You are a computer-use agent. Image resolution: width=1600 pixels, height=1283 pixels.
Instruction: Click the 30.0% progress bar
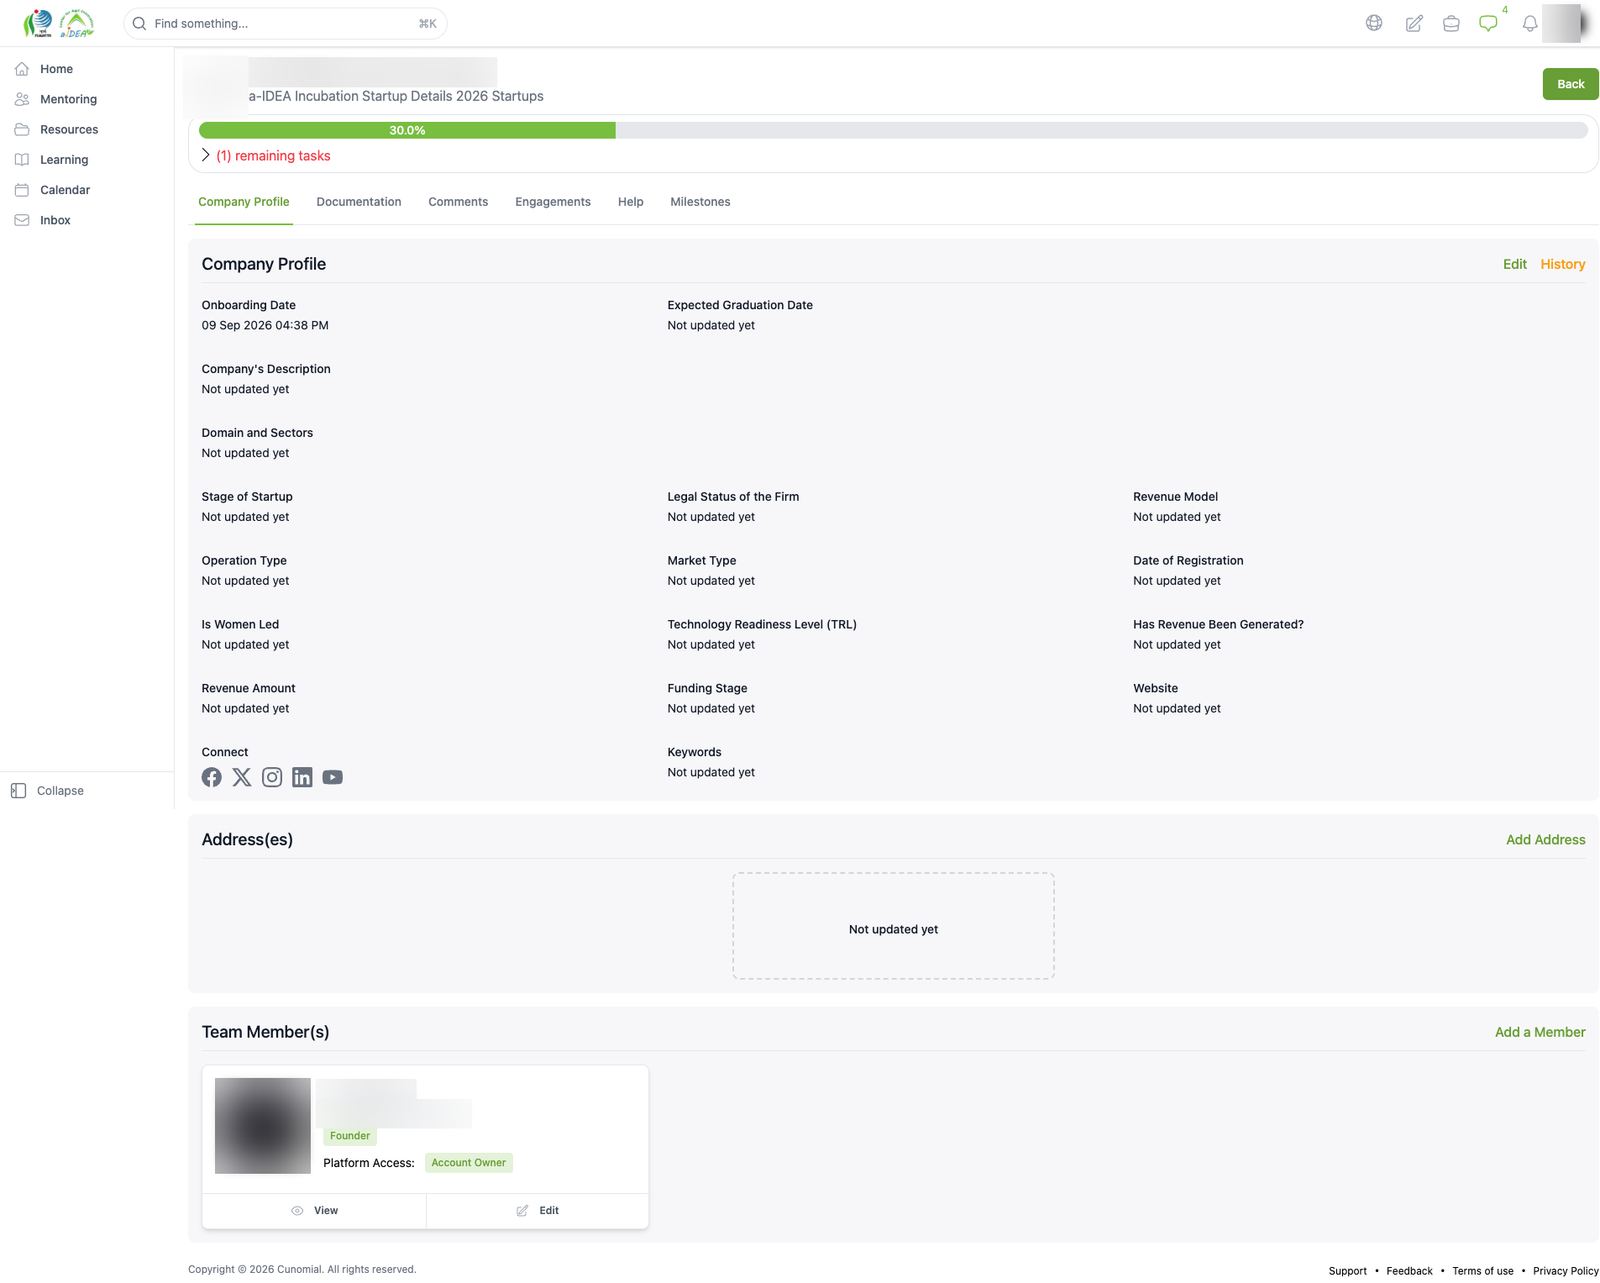point(893,130)
